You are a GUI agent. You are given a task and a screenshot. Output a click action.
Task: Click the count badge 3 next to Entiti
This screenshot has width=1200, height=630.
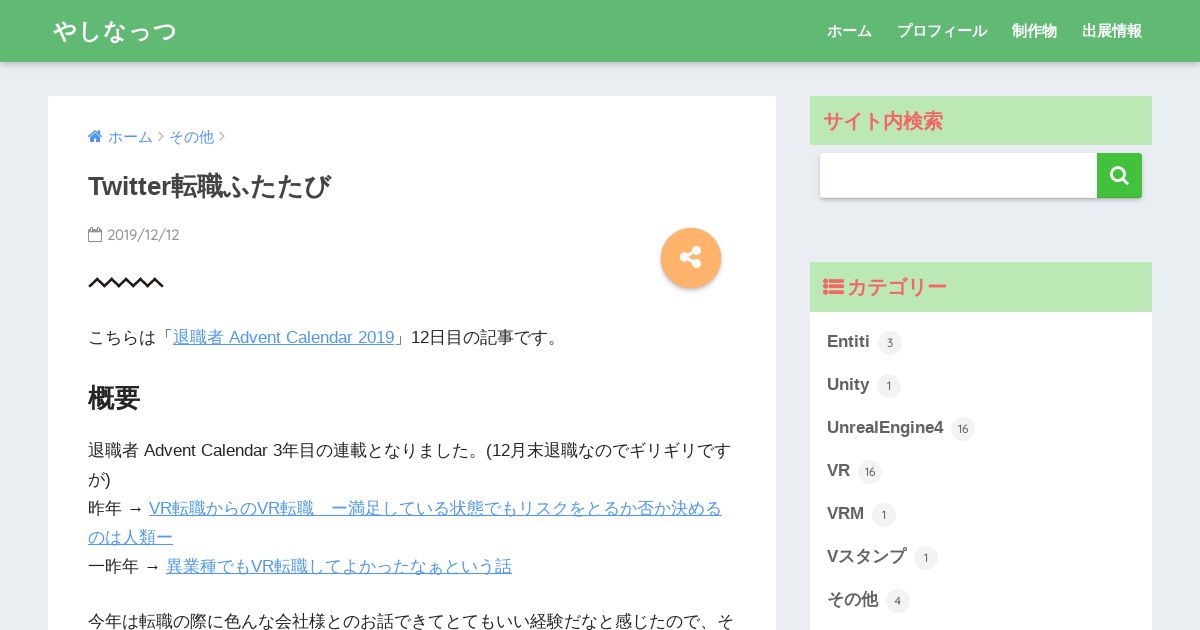coord(890,343)
